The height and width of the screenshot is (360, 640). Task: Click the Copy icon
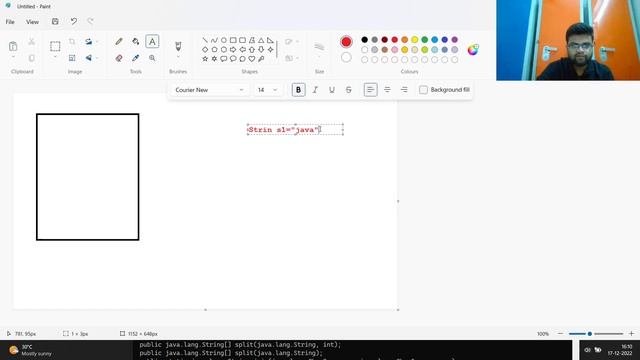coord(31,58)
